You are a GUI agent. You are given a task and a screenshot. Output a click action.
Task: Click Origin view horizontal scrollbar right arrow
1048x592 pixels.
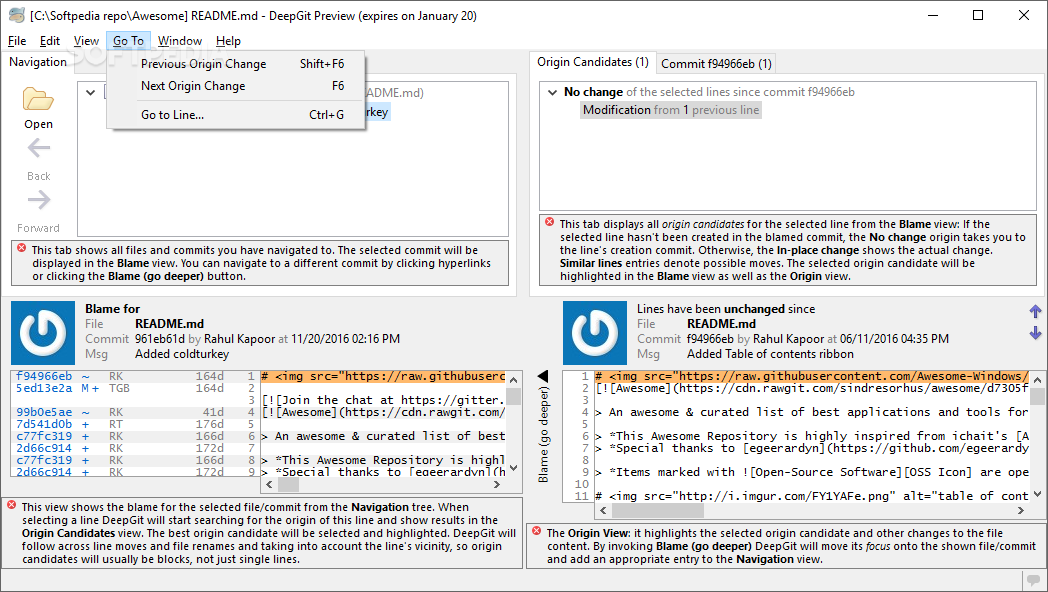1021,510
